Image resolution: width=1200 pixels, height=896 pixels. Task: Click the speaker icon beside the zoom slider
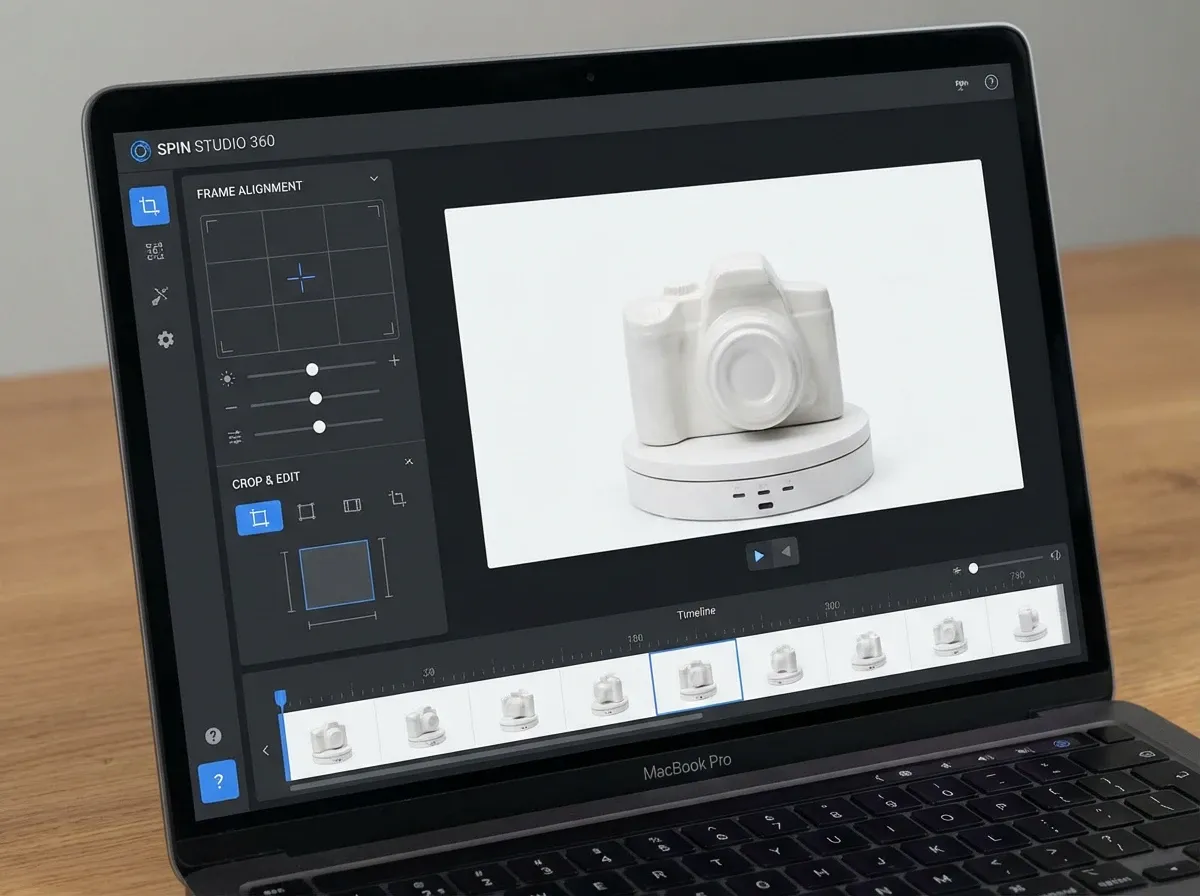pyautogui.click(x=1055, y=553)
